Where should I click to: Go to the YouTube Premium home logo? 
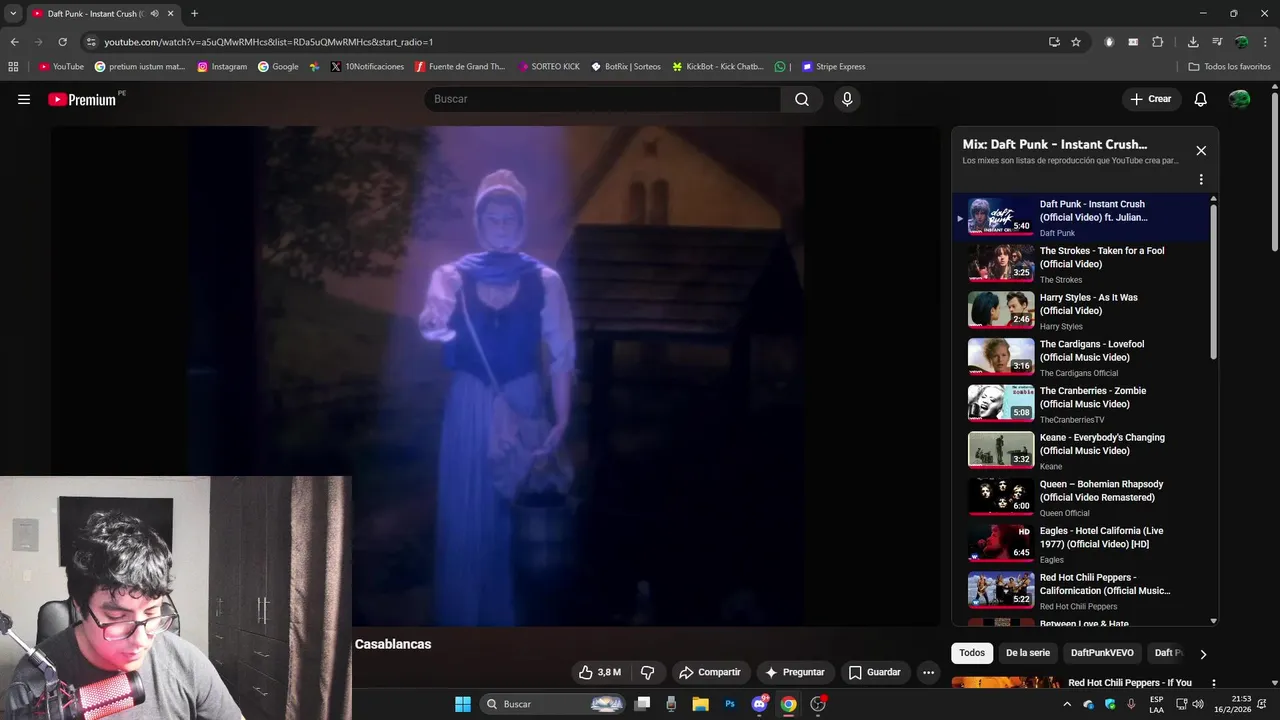[82, 99]
